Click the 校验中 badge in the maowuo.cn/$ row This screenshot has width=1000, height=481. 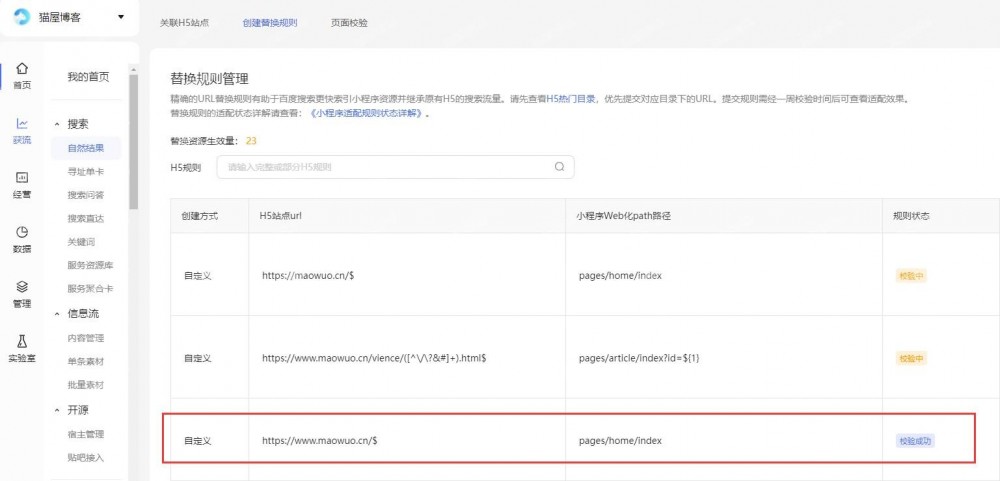point(911,276)
